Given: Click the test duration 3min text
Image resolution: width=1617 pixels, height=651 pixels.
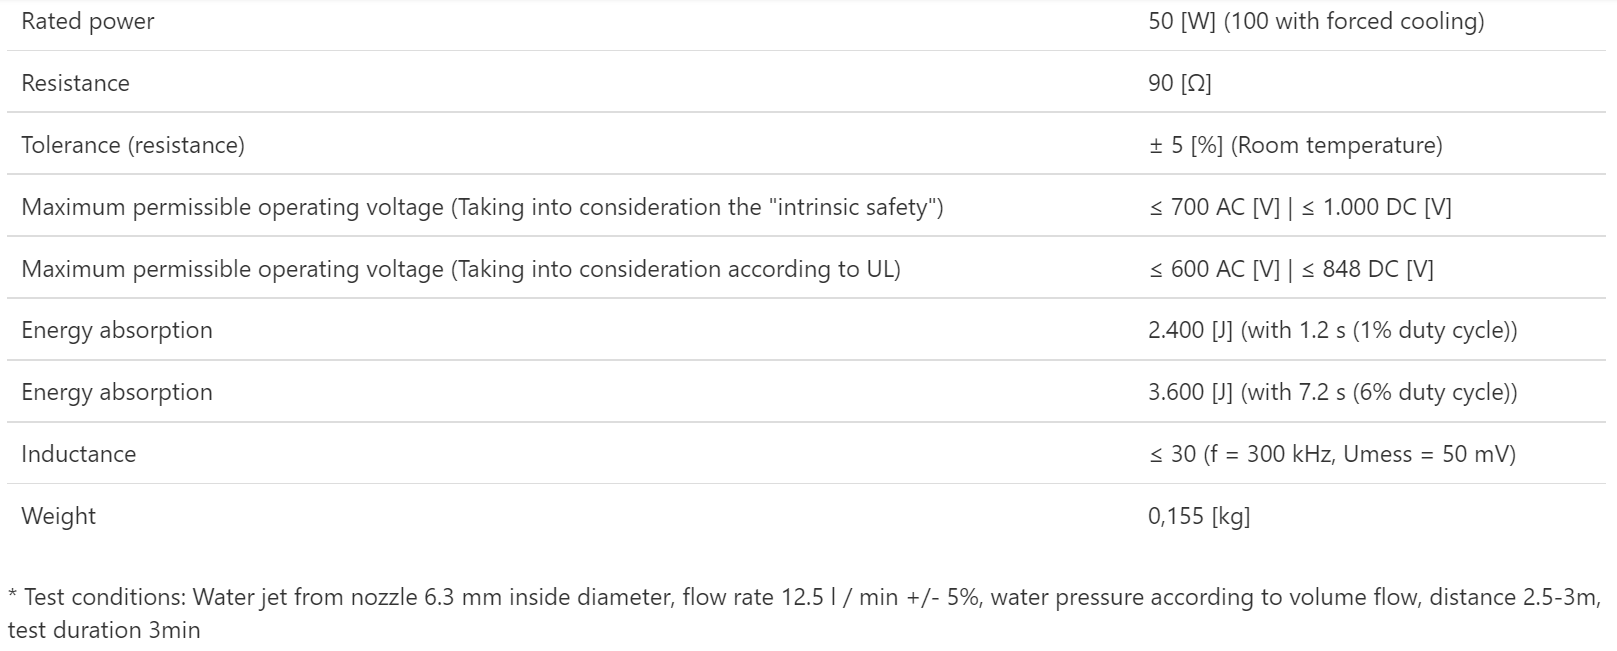Looking at the screenshot, I should tap(104, 630).
